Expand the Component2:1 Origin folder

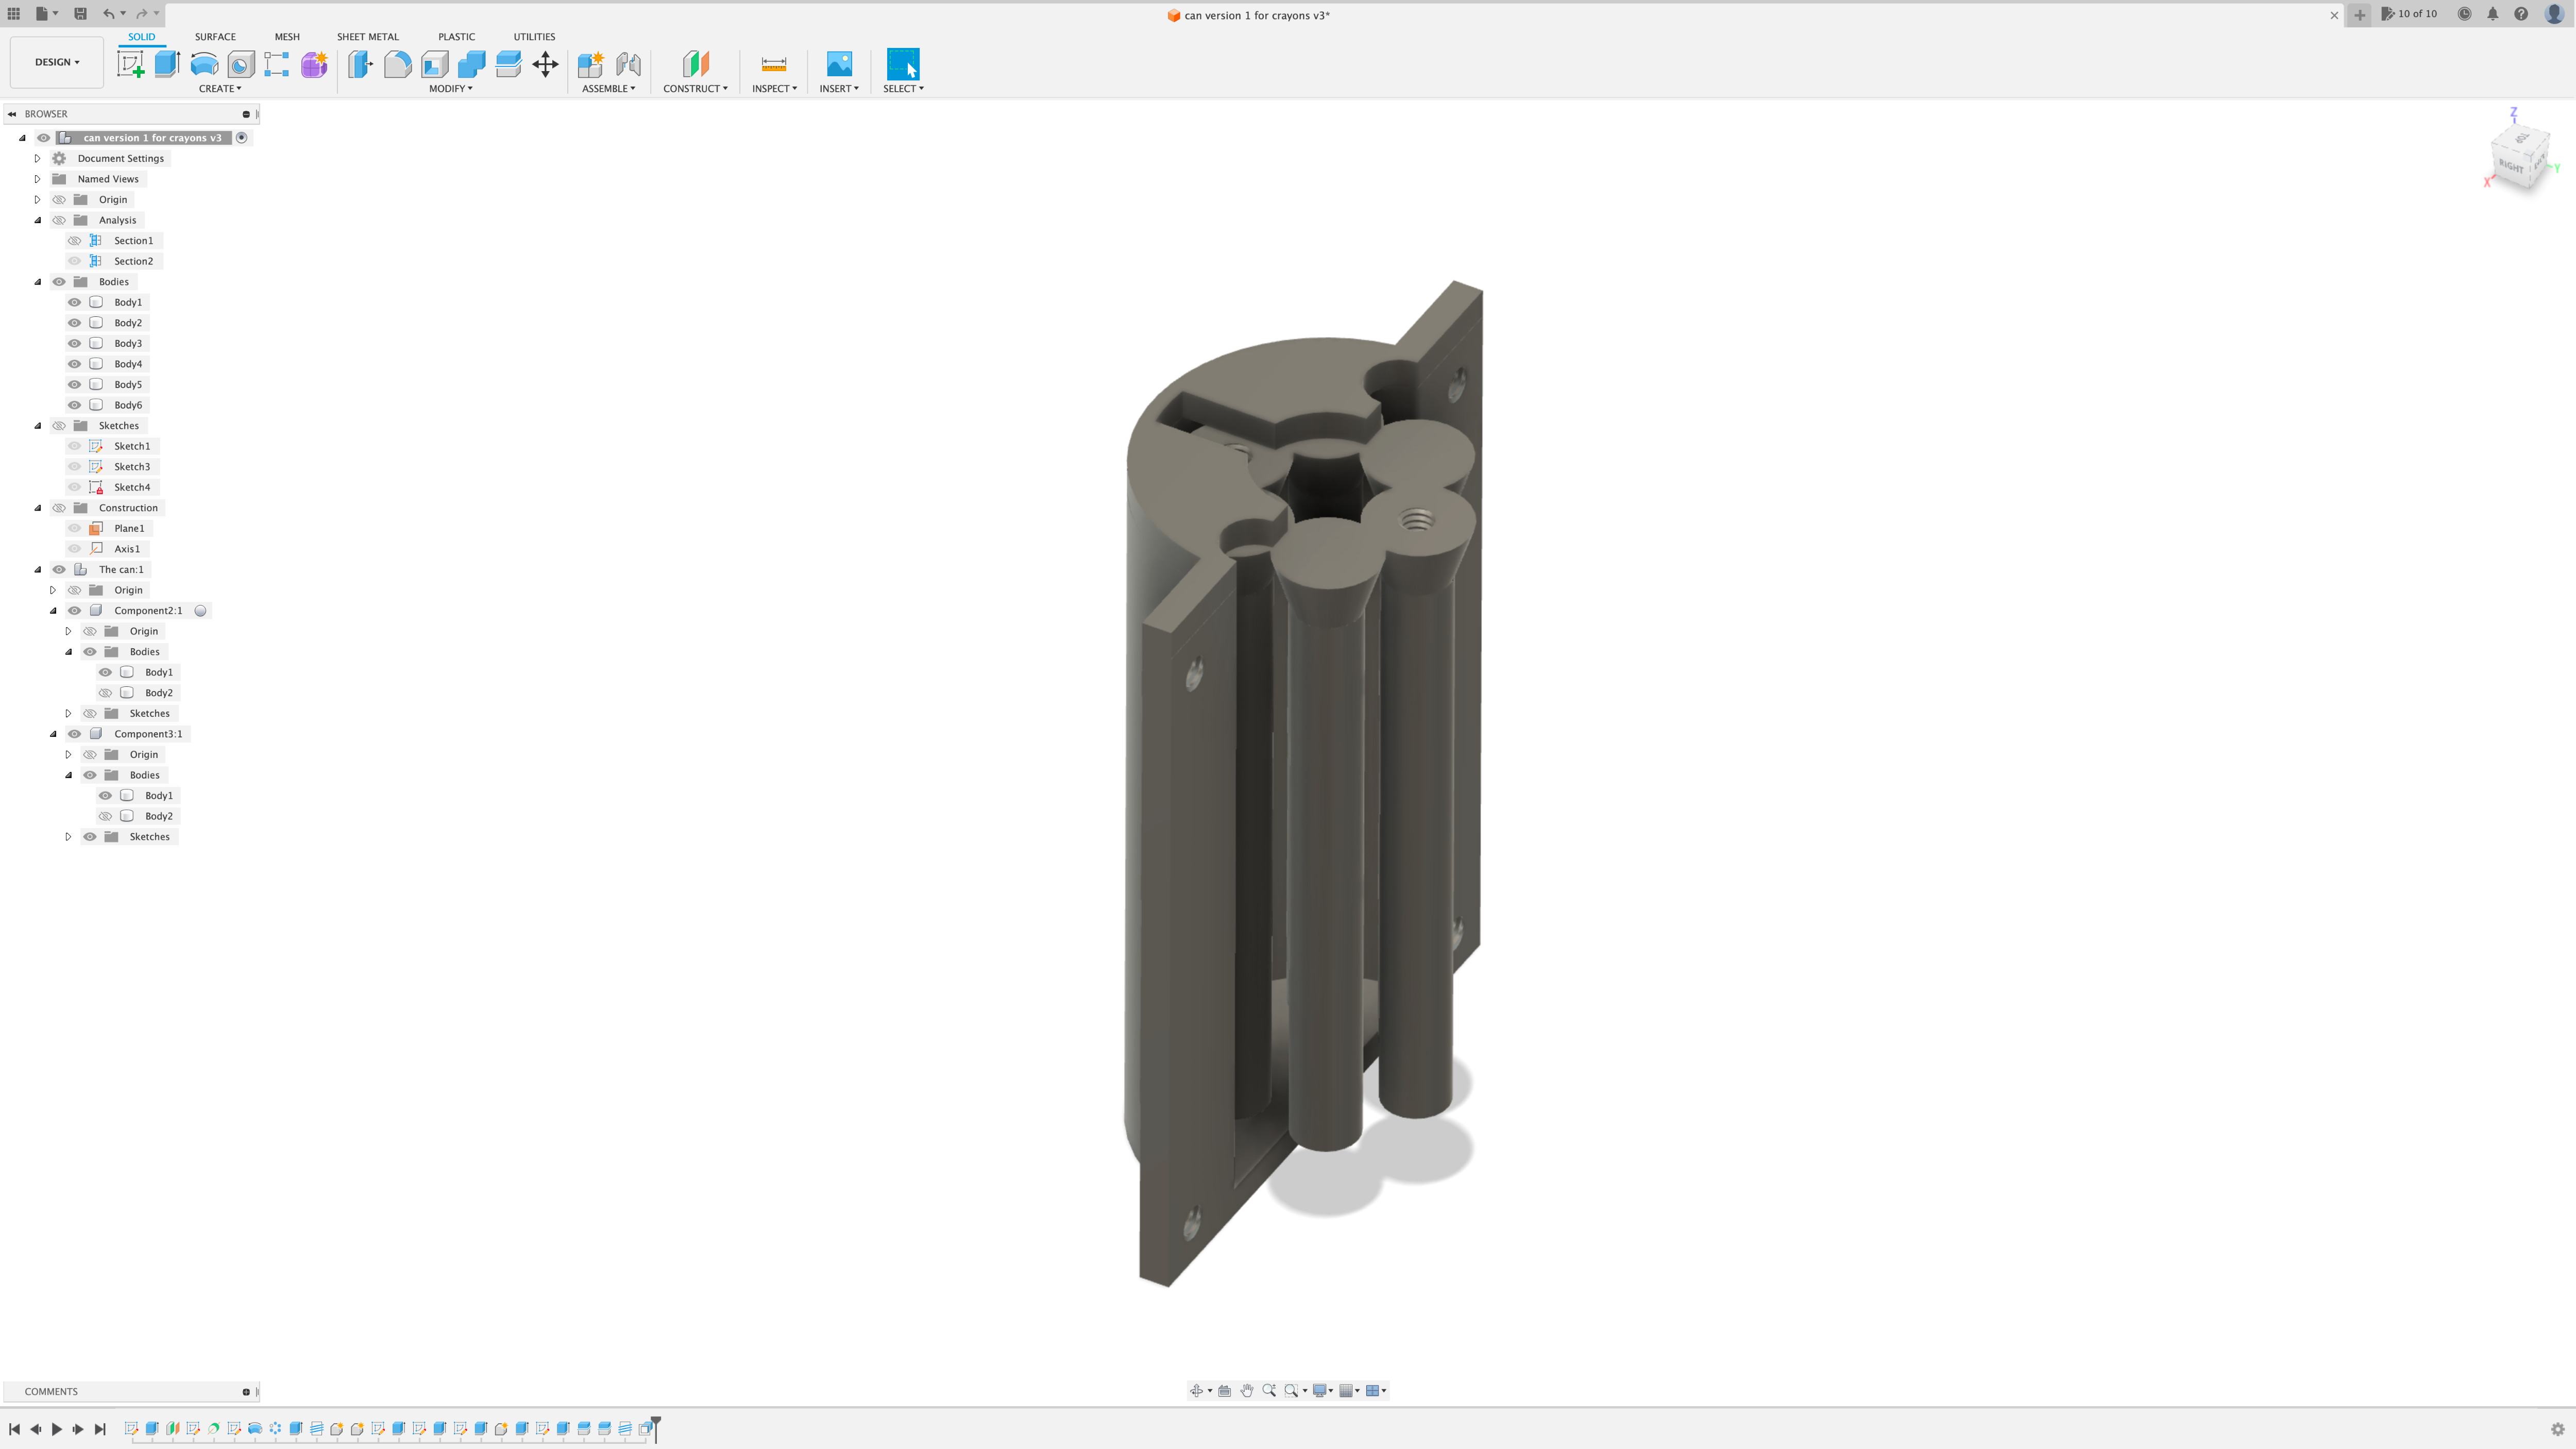(x=68, y=630)
